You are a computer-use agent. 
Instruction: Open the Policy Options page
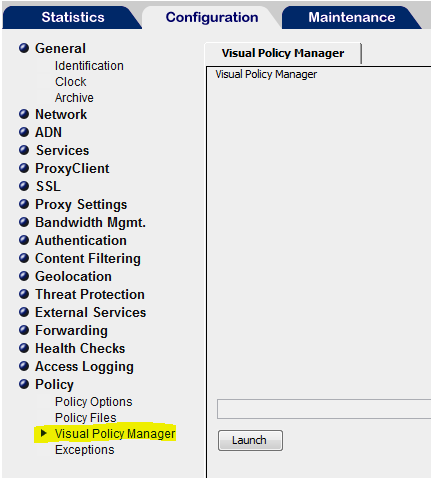pyautogui.click(x=94, y=402)
